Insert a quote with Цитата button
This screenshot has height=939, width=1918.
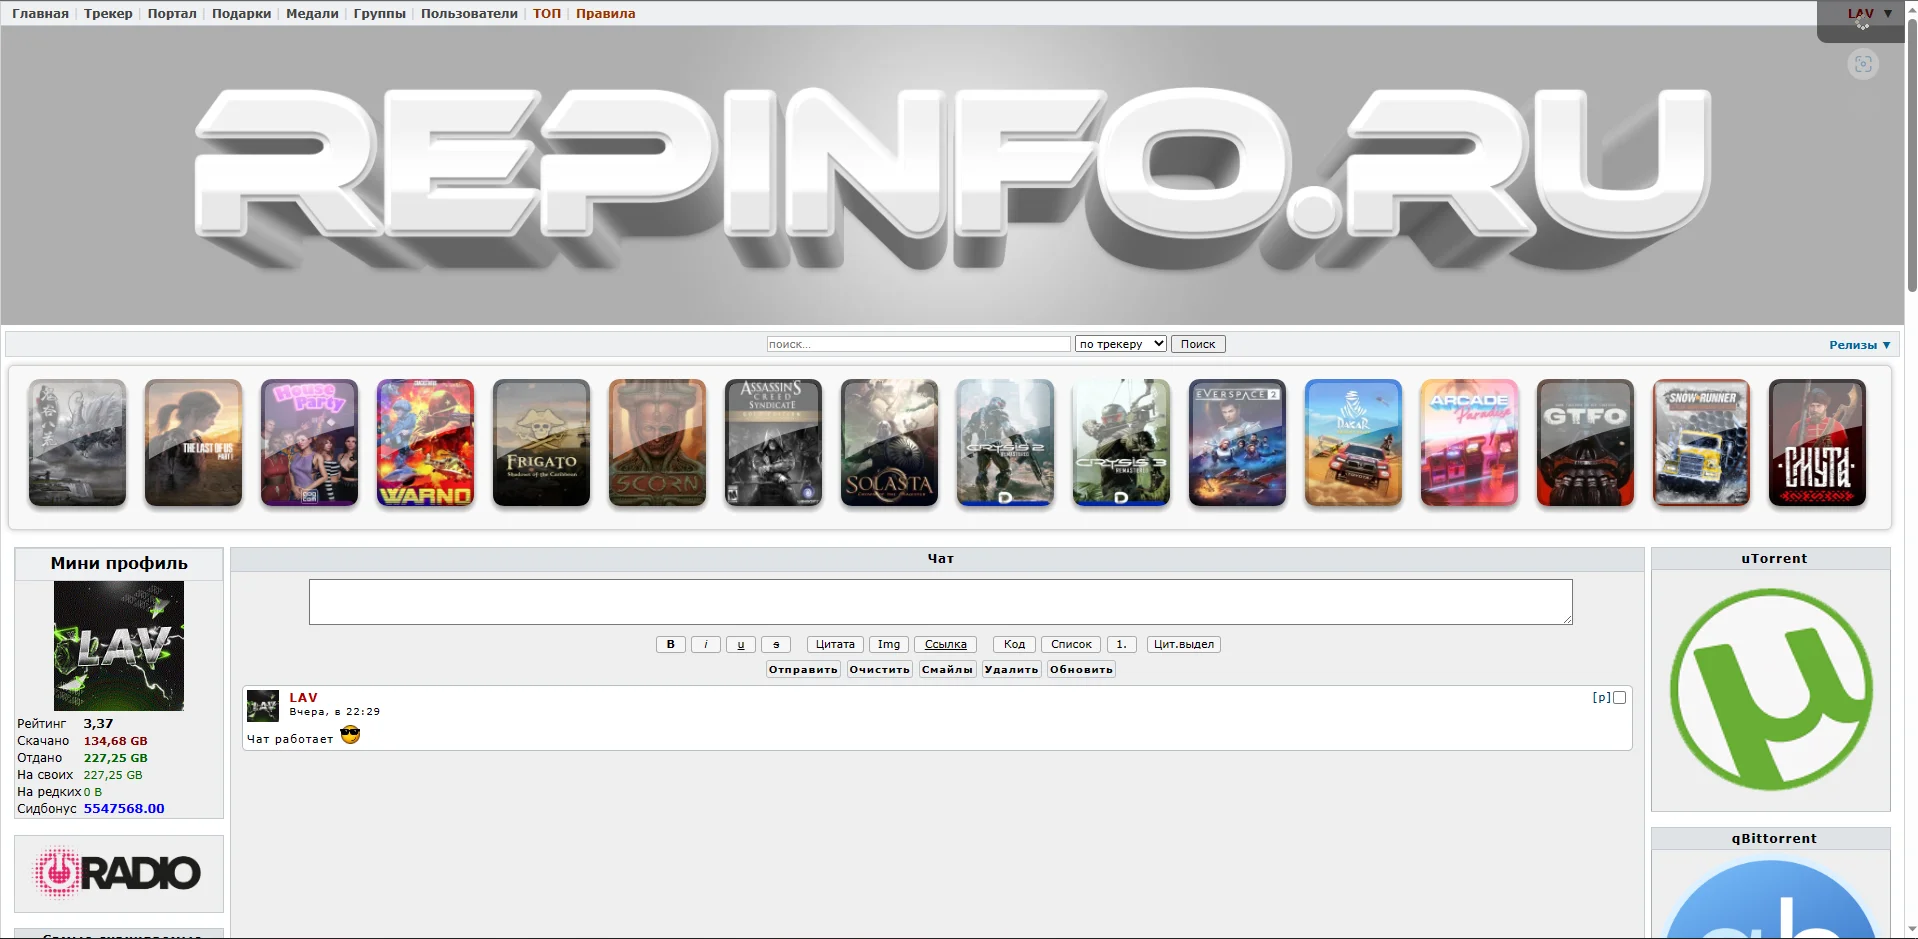pos(835,644)
